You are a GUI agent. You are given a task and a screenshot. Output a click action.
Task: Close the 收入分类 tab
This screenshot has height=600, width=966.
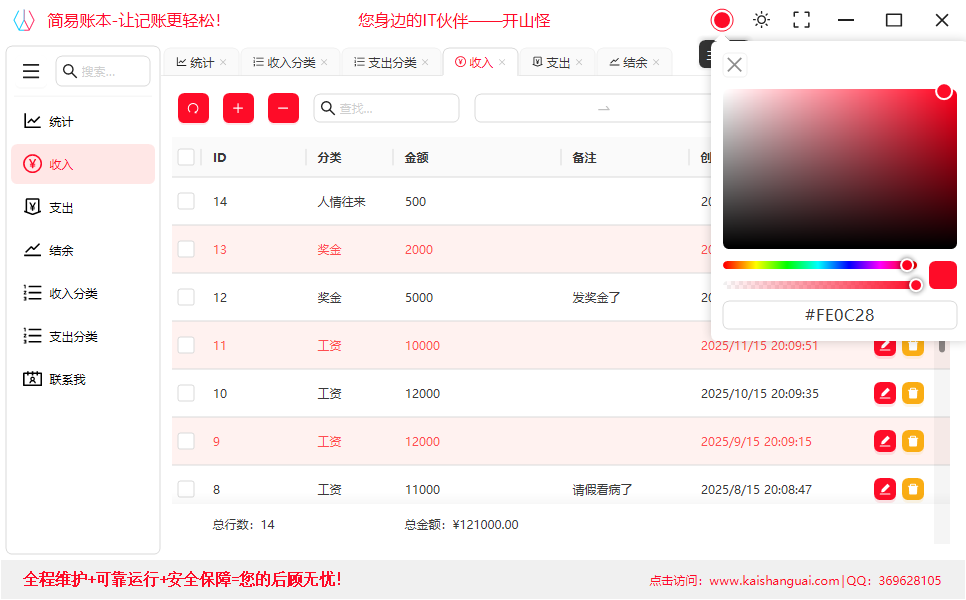coord(324,62)
